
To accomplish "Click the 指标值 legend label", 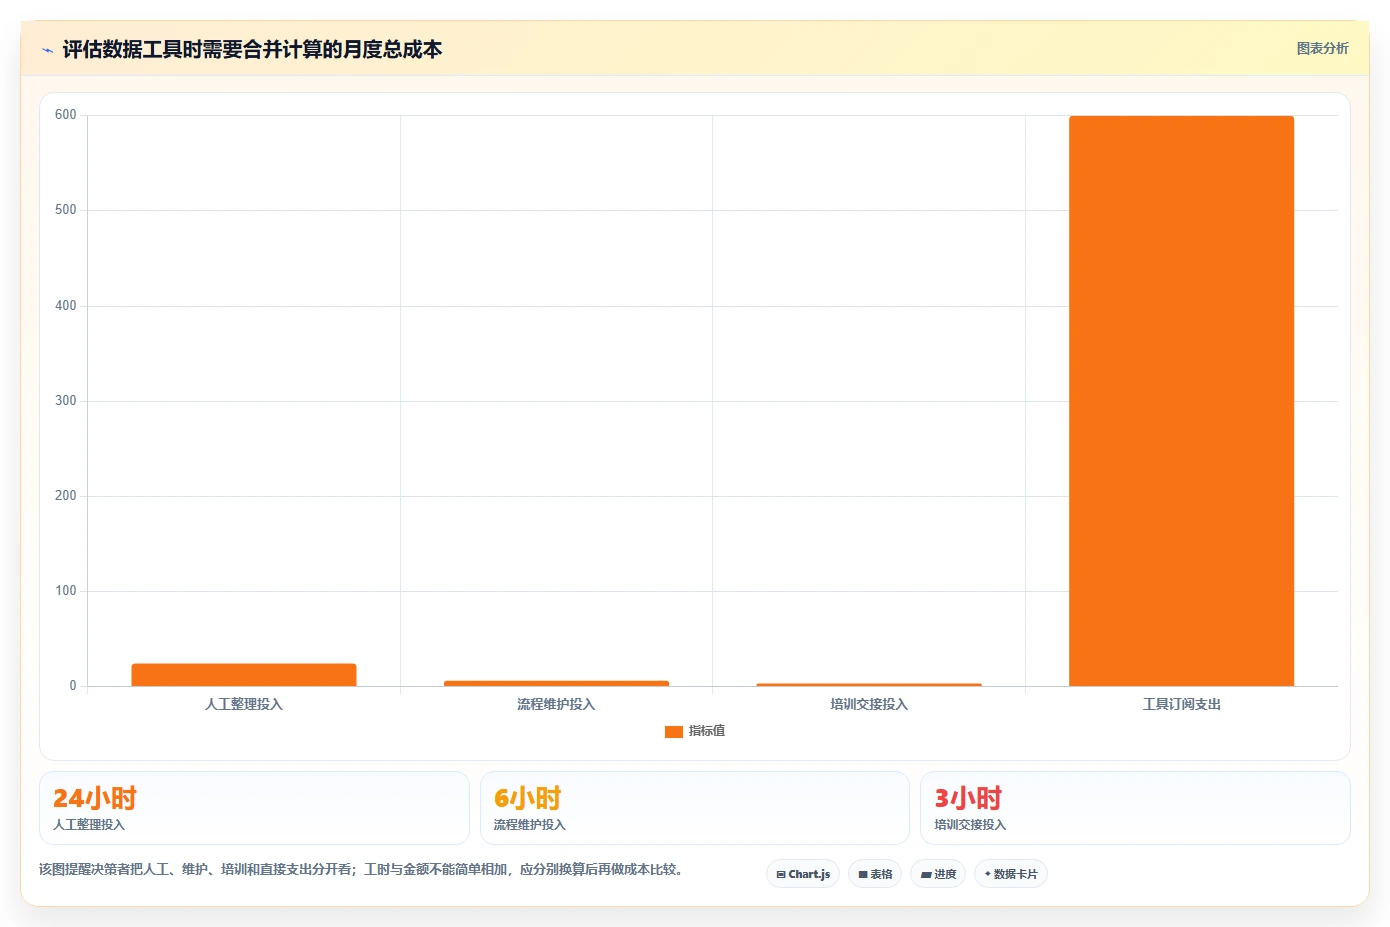I will point(707,731).
